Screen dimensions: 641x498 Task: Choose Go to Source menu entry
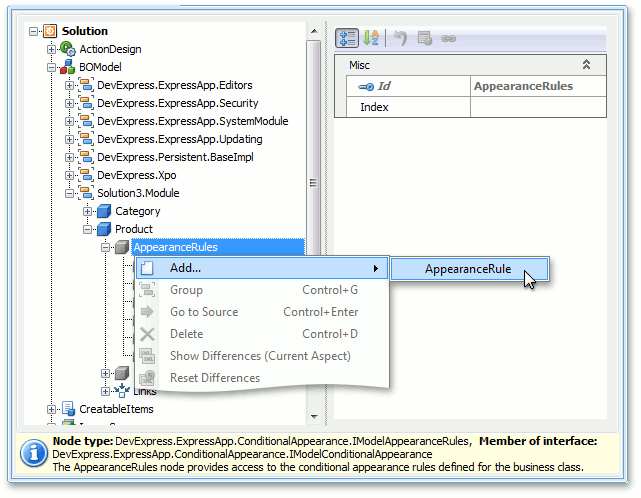click(262, 312)
